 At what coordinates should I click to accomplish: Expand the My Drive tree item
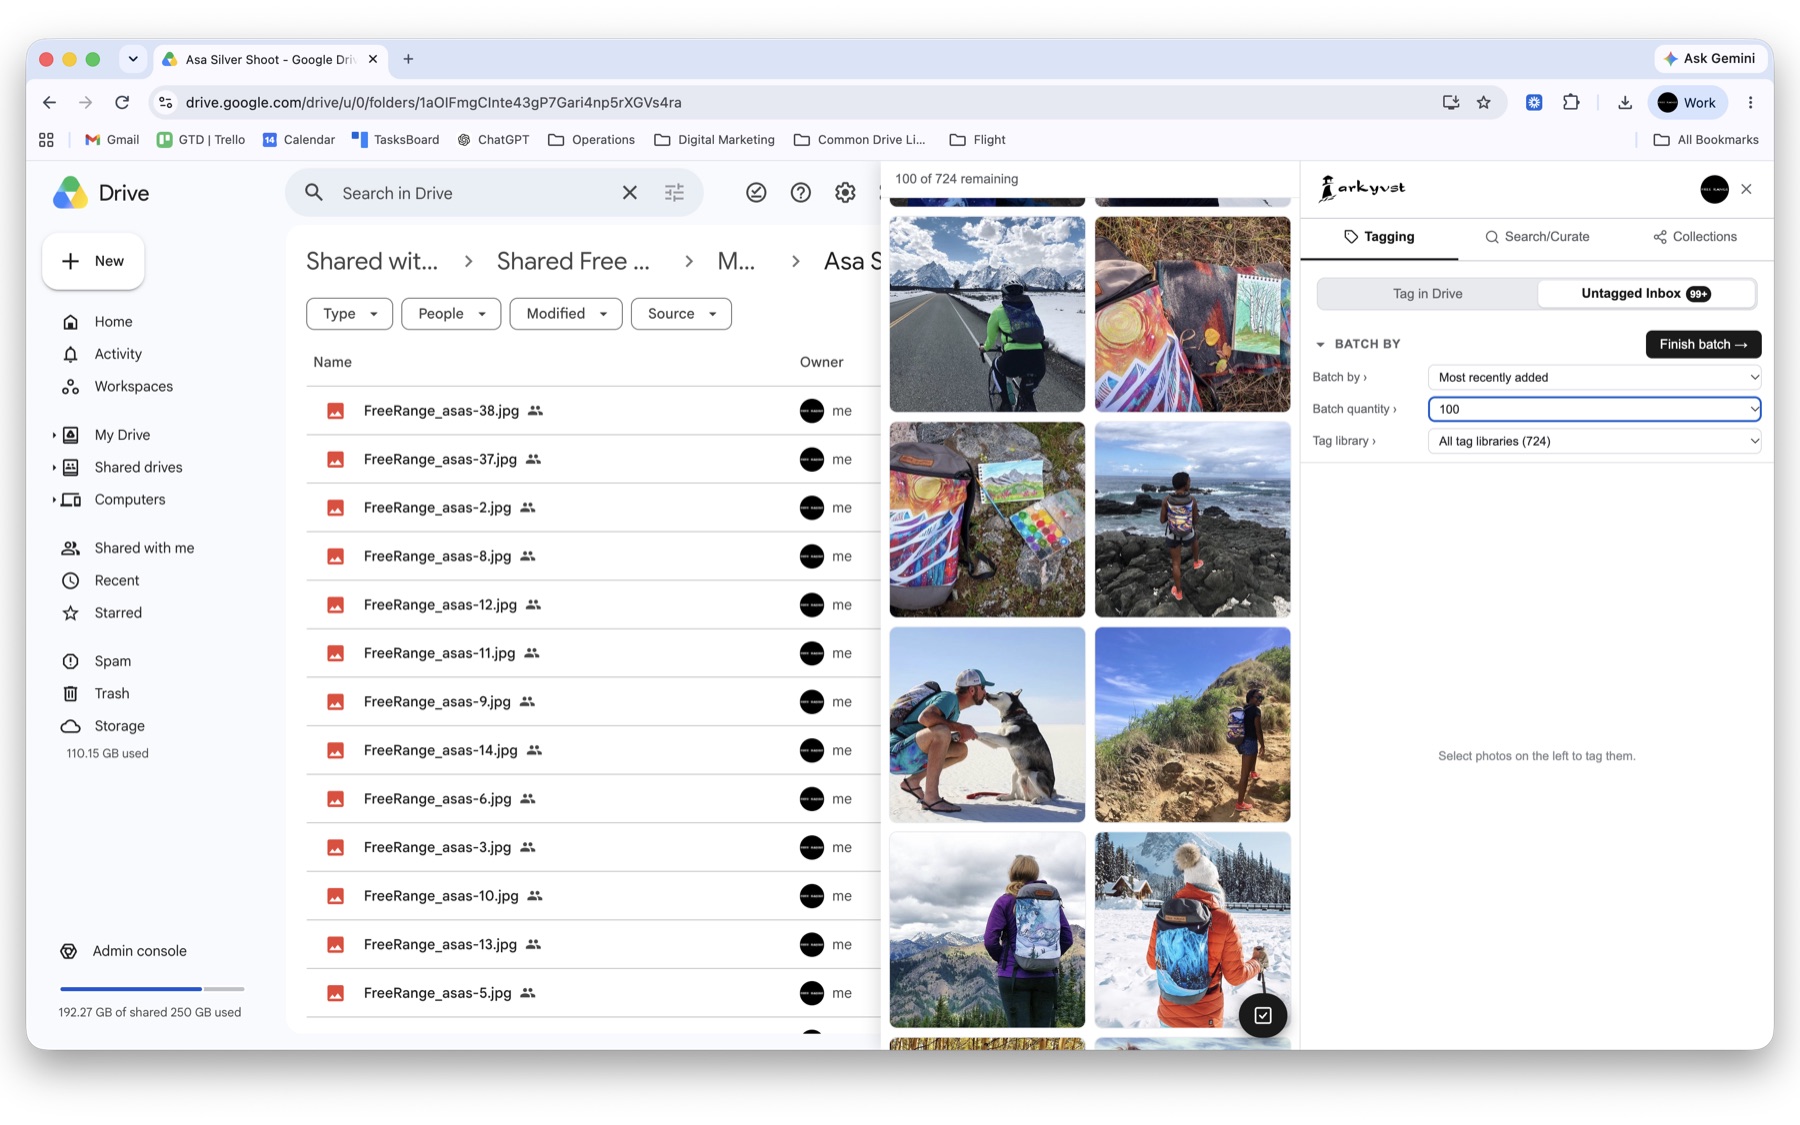pyautogui.click(x=54, y=435)
